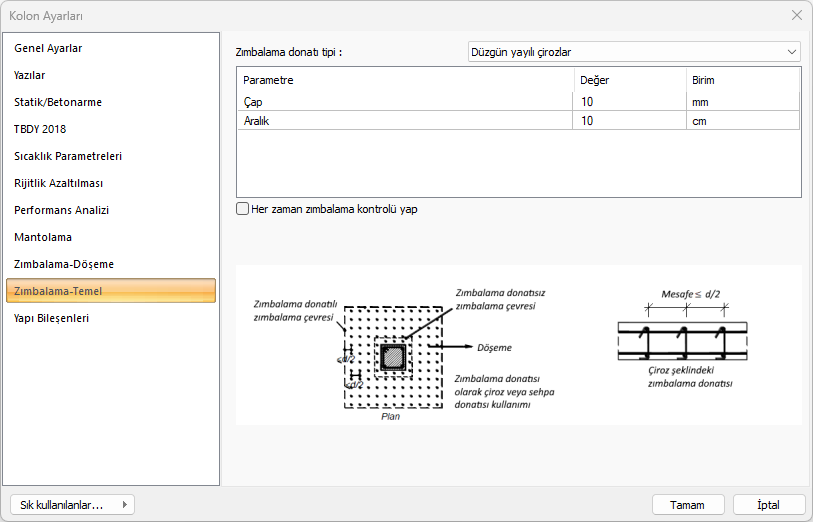Image resolution: width=813 pixels, height=522 pixels.
Task: Open Sıcaklık Parametreleri section
Action: pos(68,156)
